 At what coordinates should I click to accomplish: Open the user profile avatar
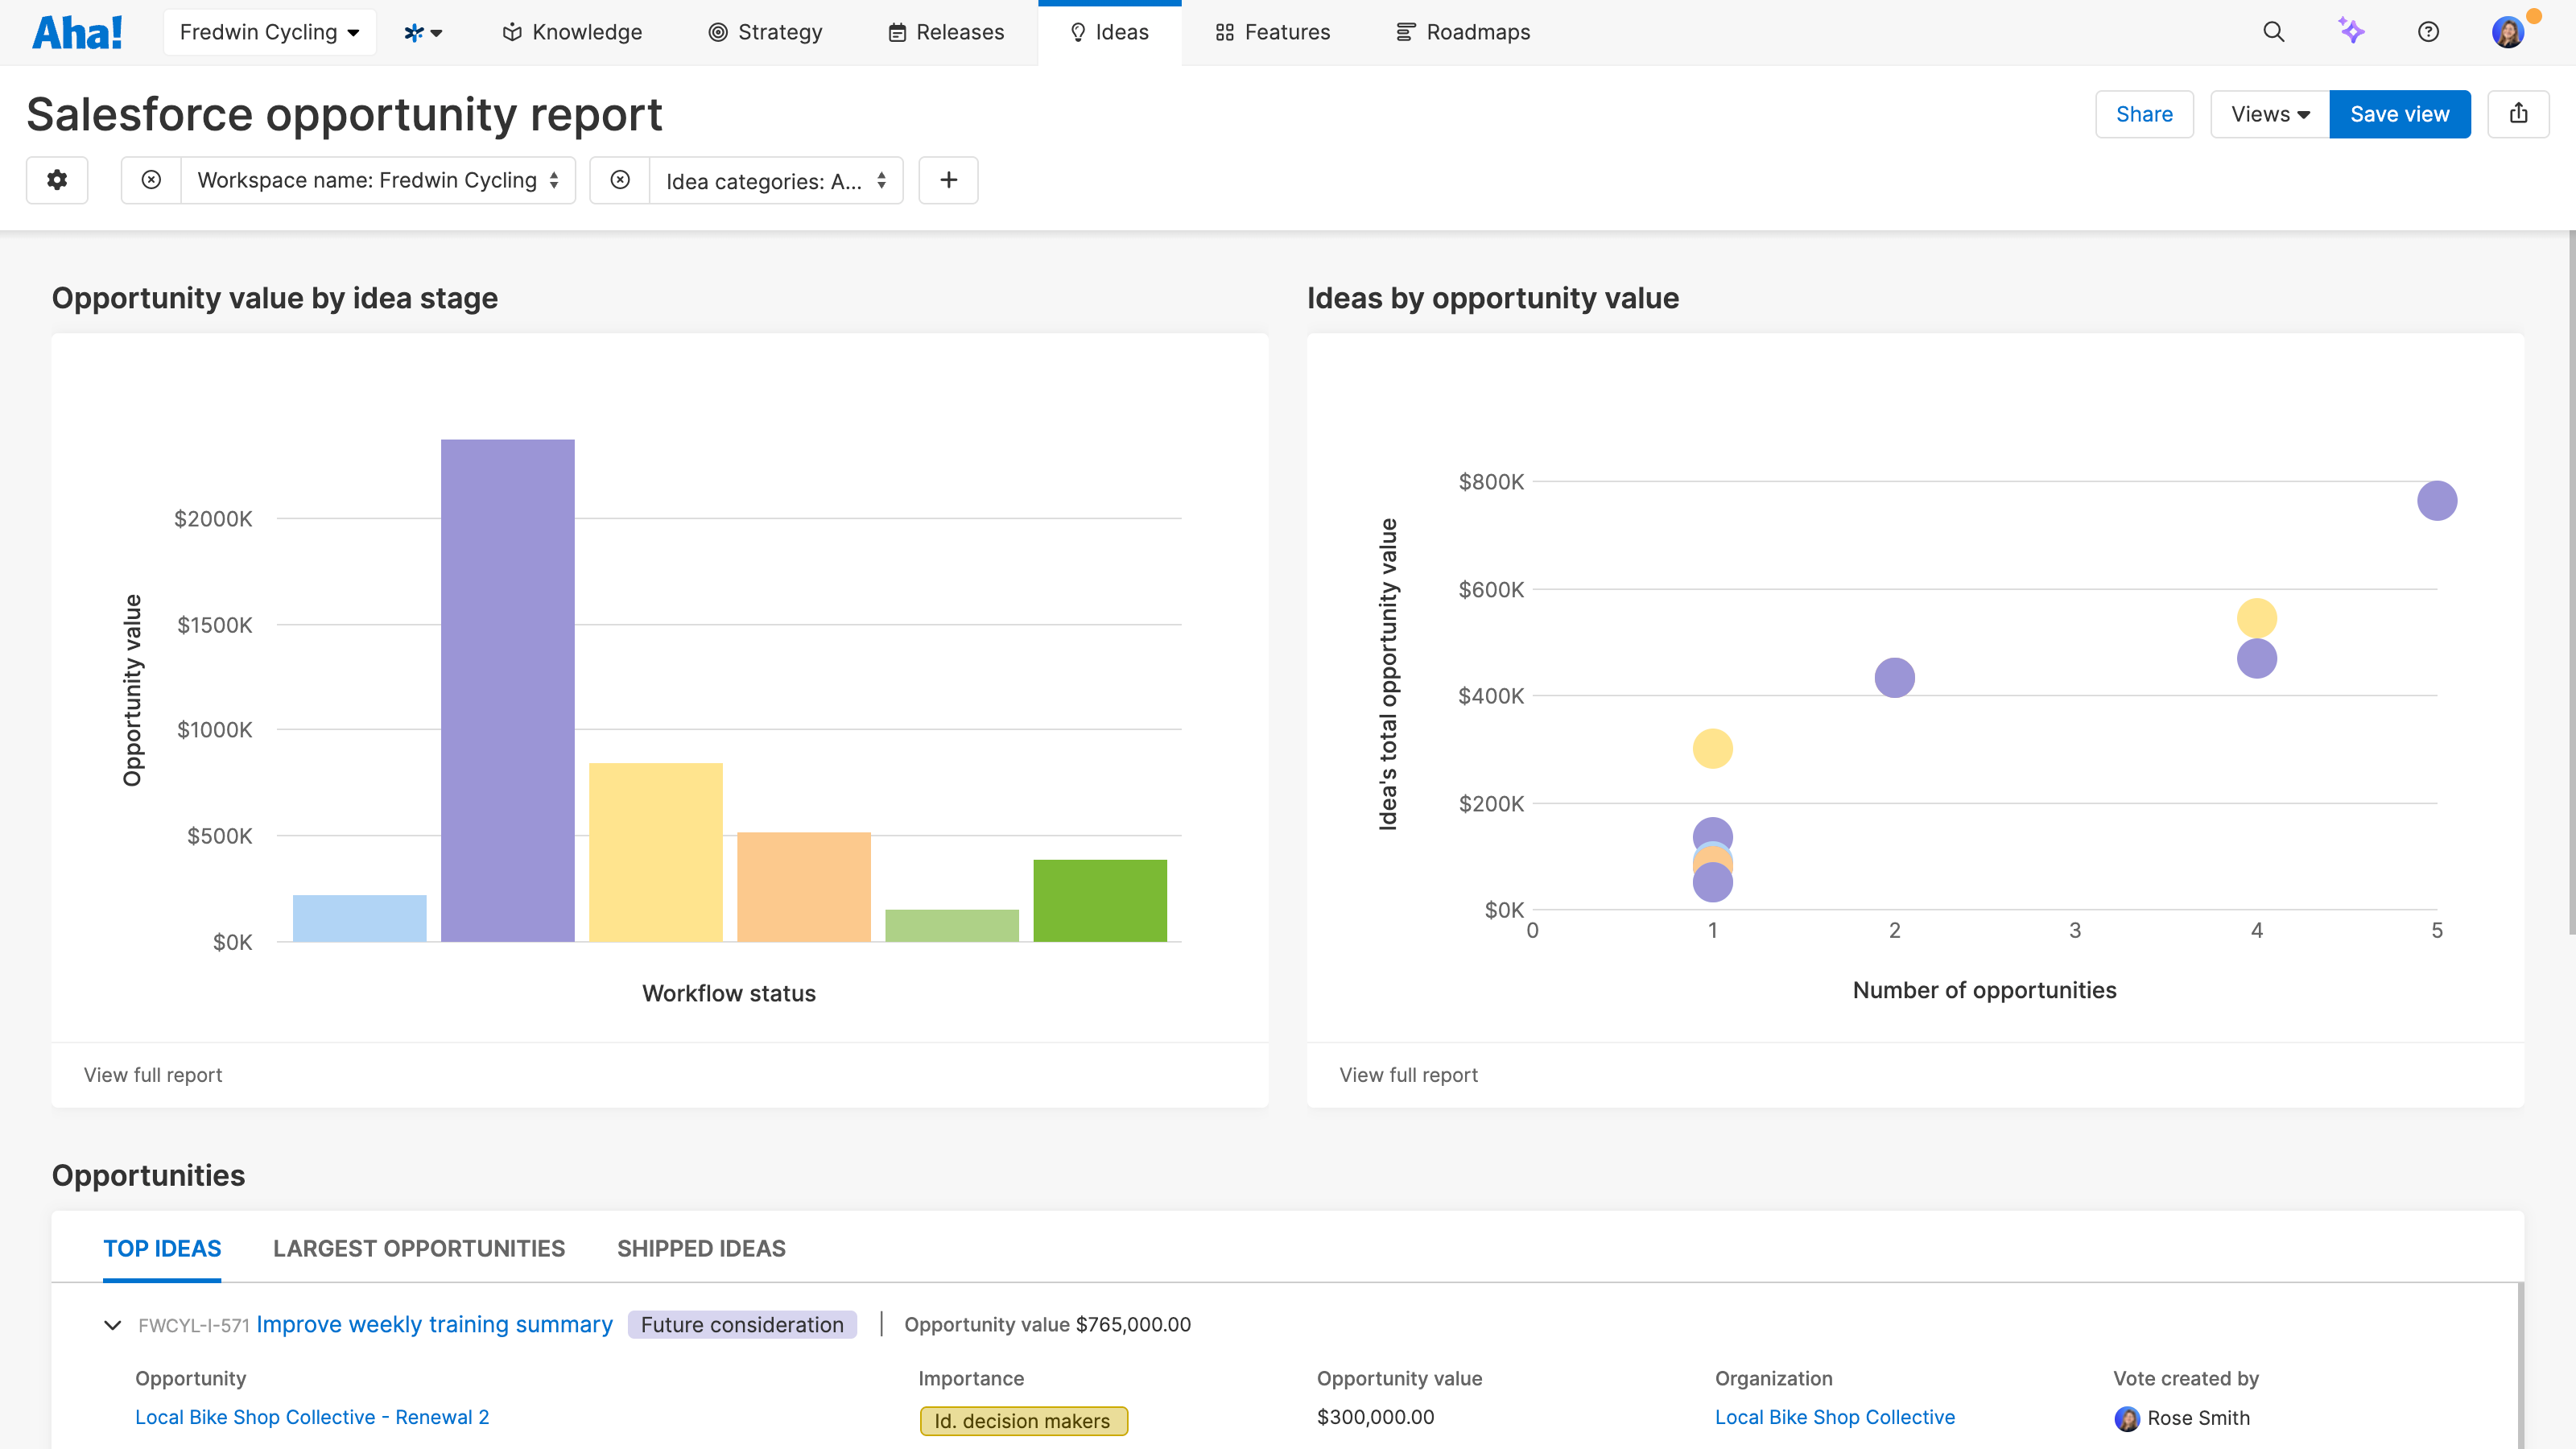point(2507,32)
